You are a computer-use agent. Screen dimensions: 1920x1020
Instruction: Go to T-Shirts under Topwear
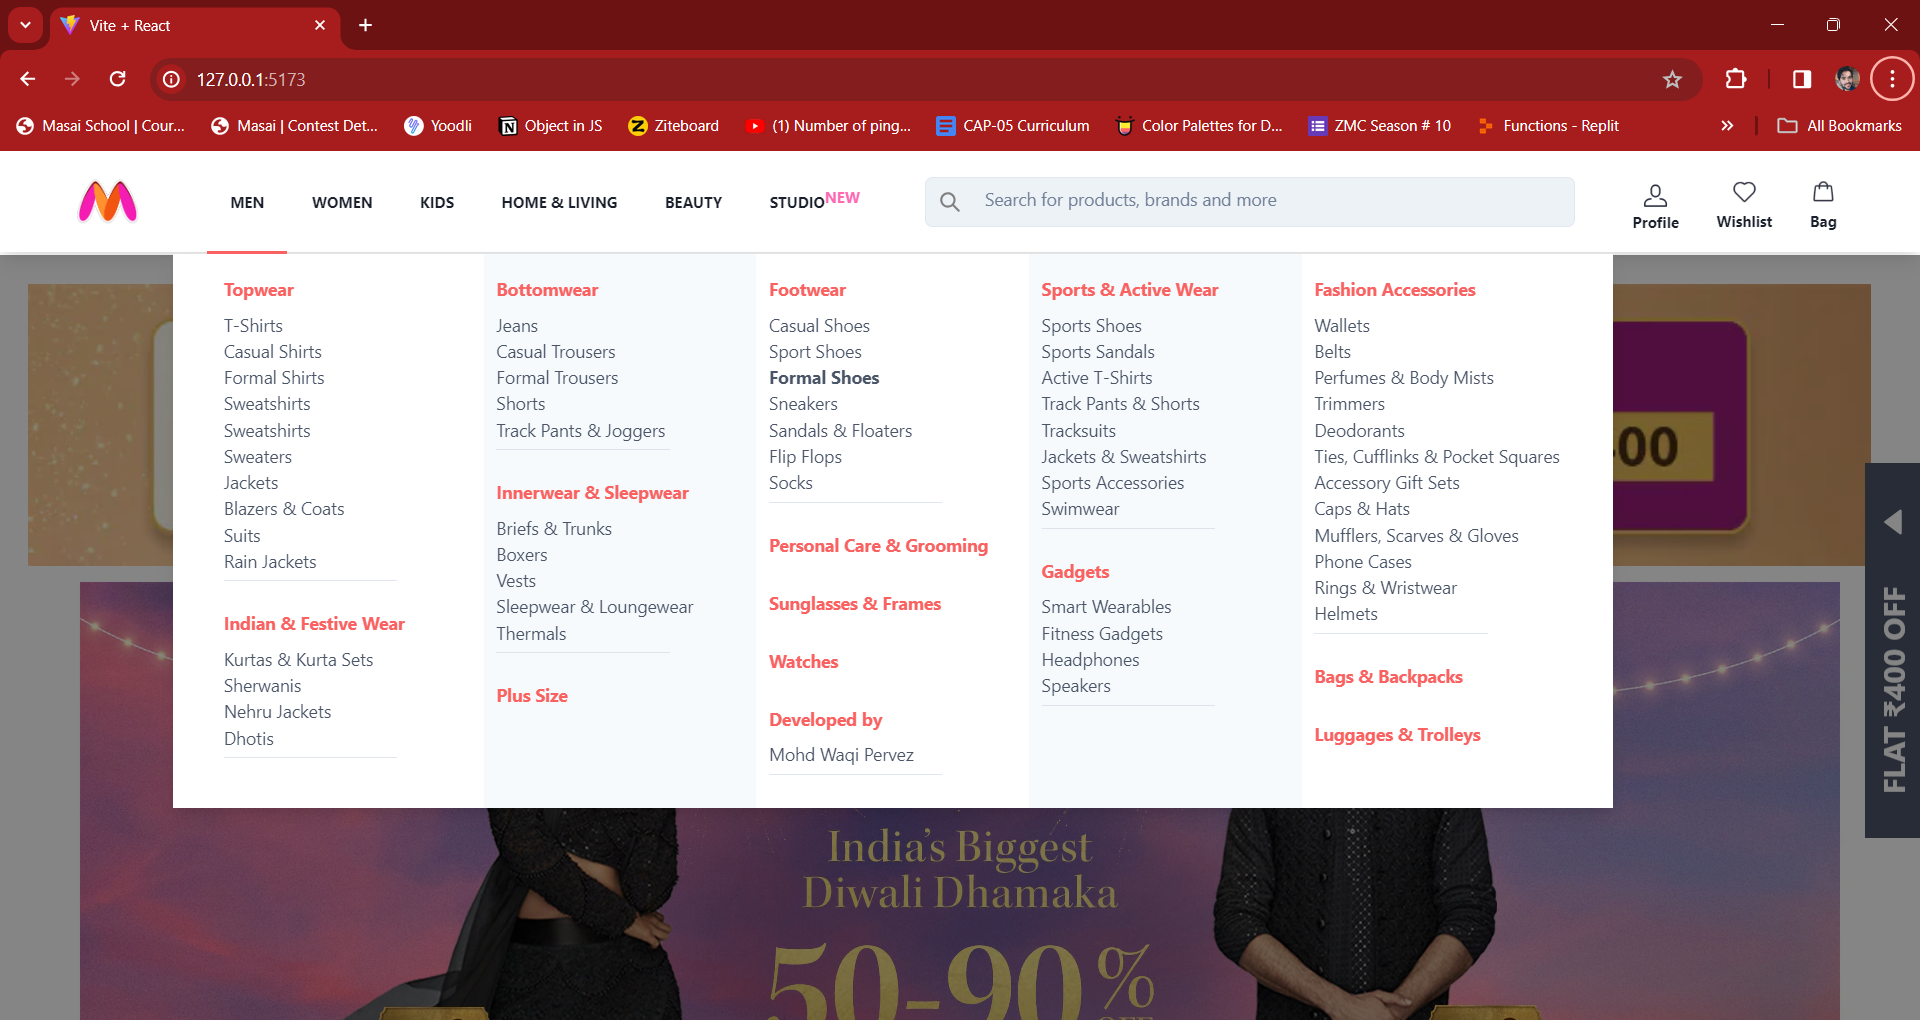[x=253, y=326]
